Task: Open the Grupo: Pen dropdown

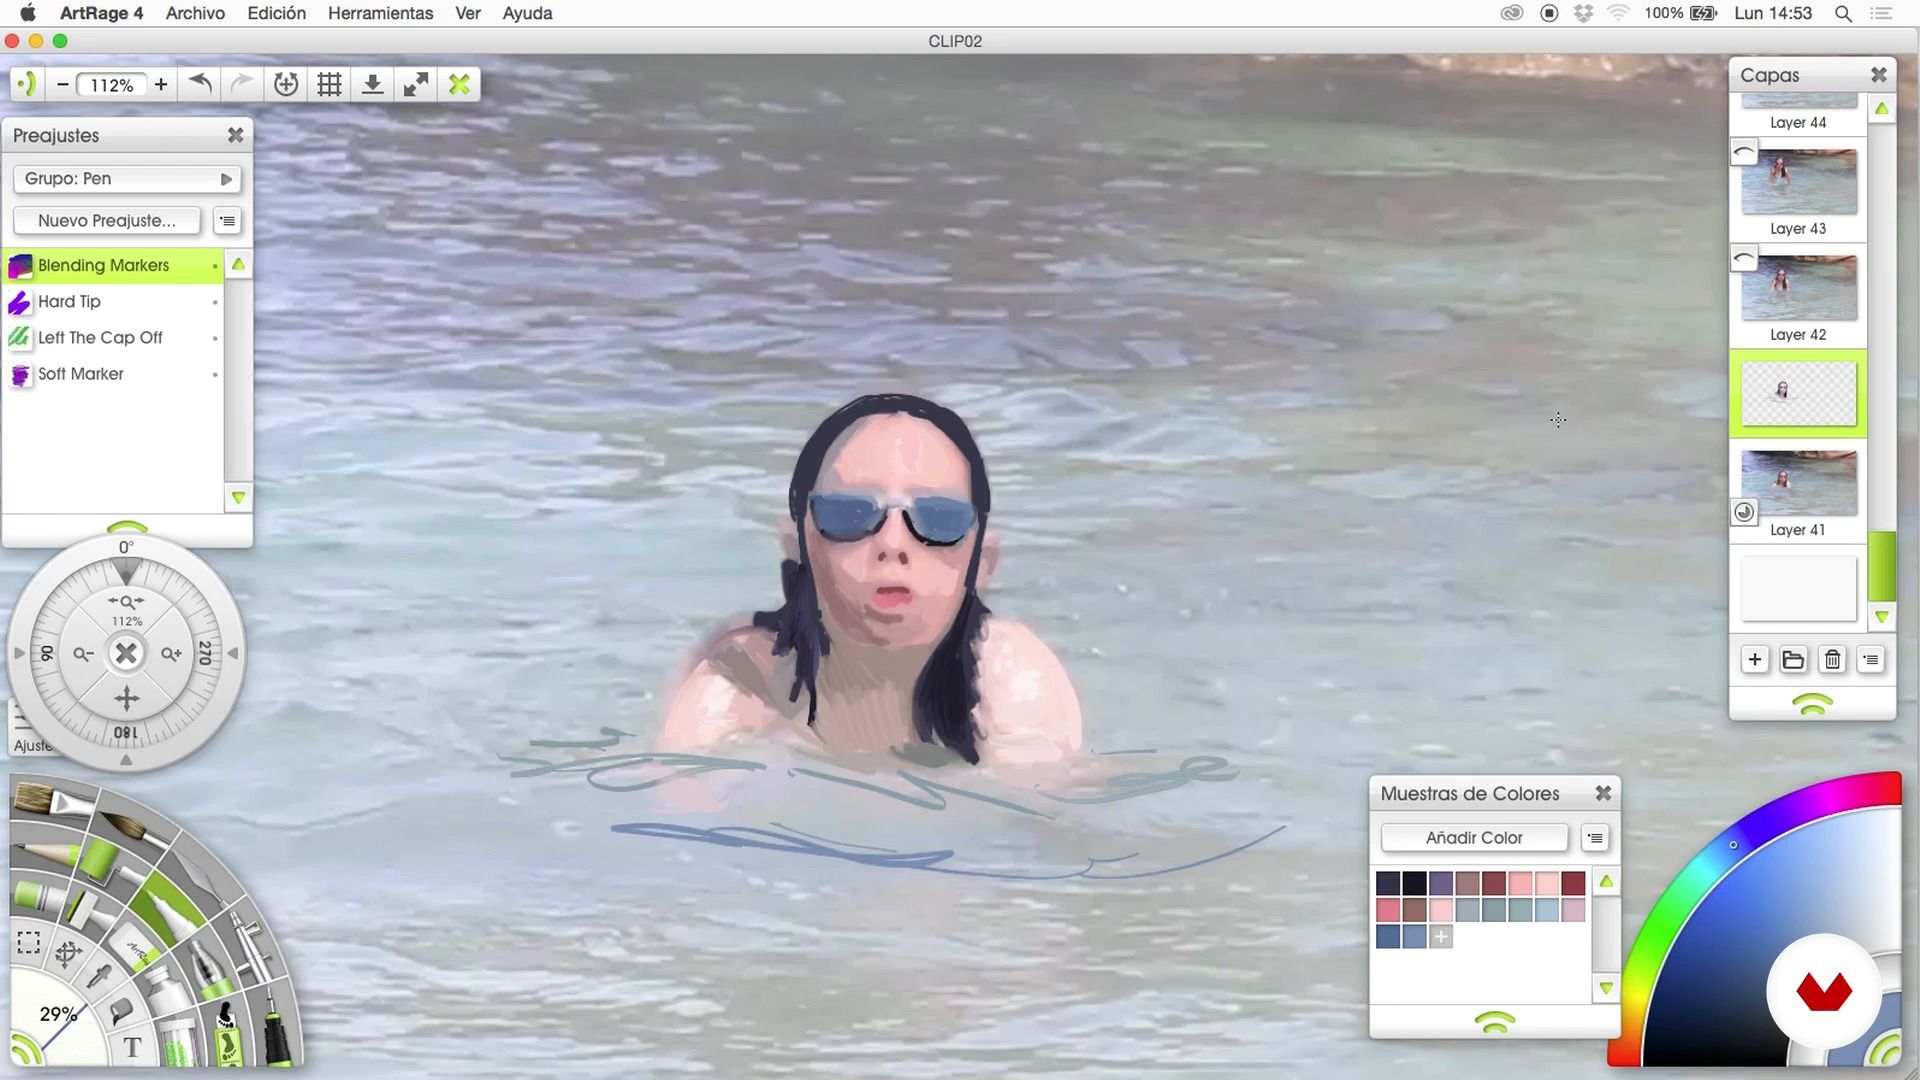Action: (x=127, y=179)
